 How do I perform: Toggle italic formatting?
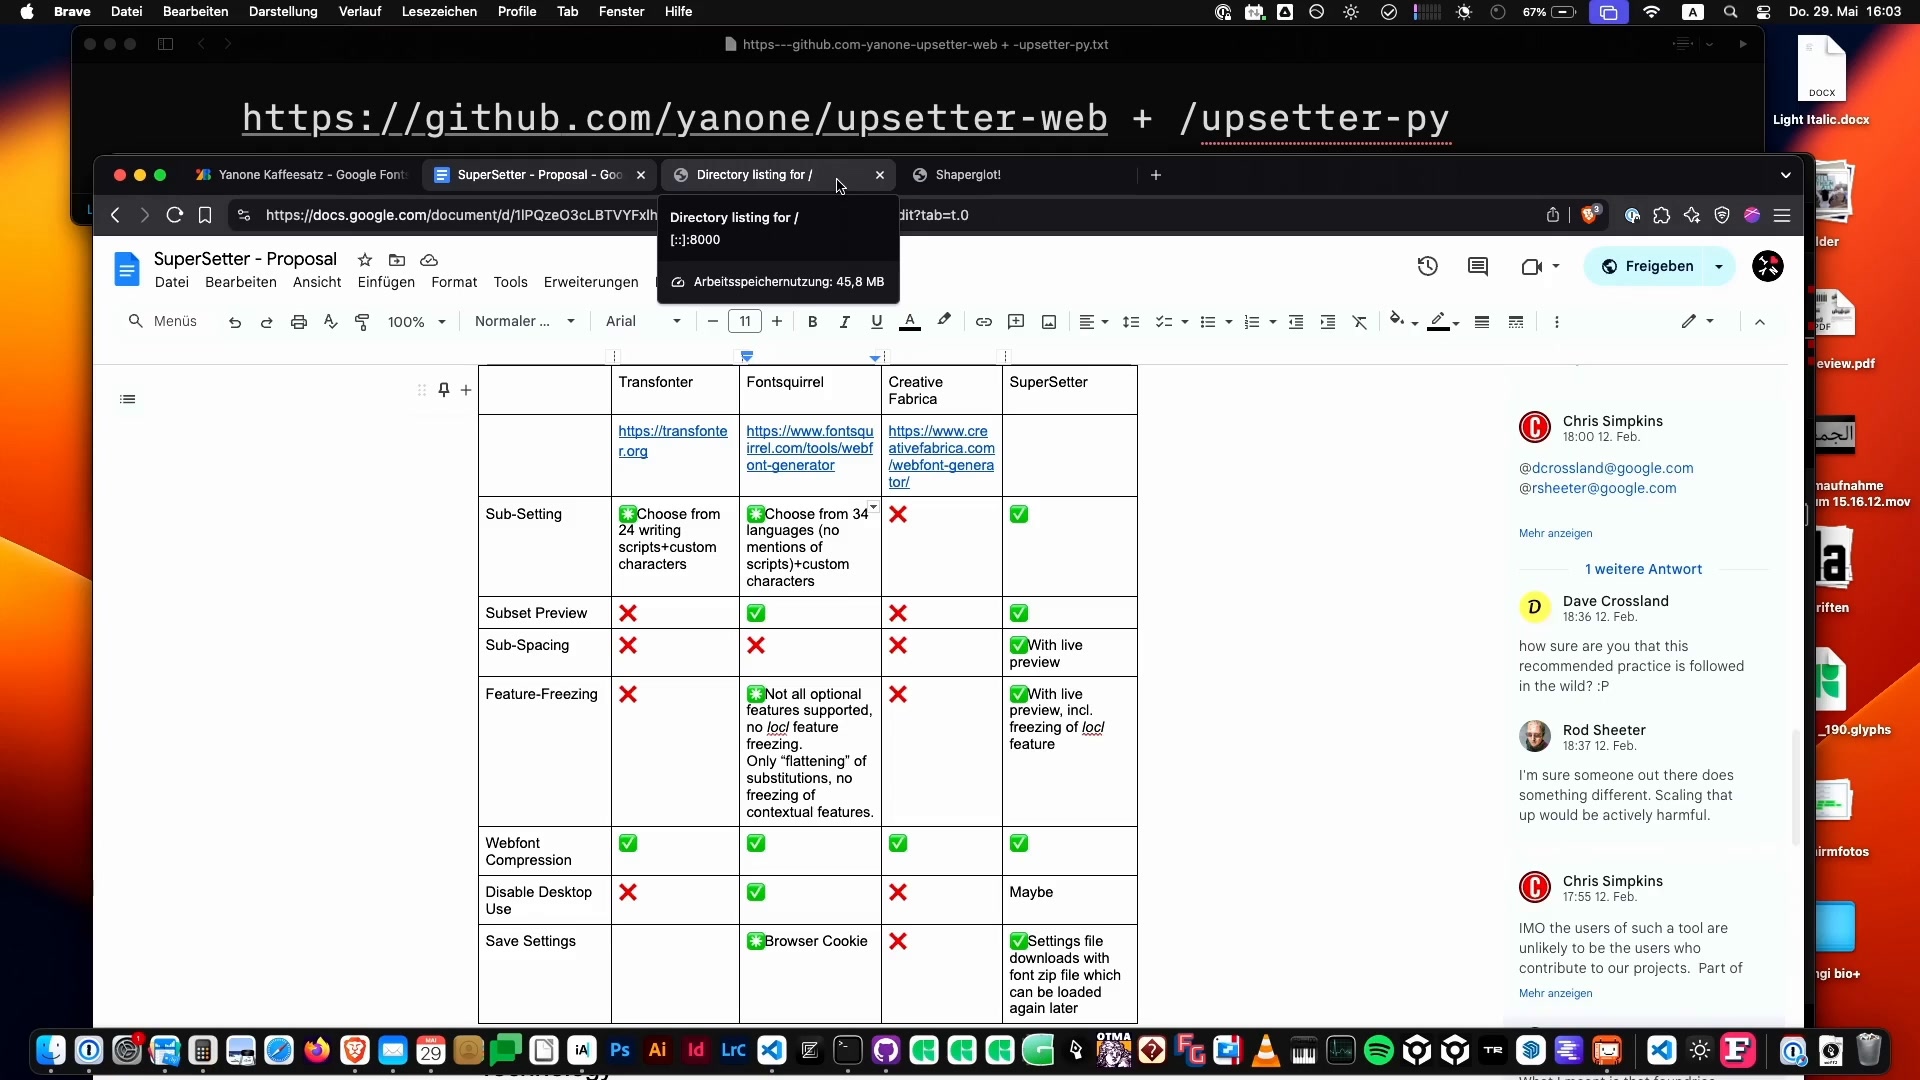(844, 322)
